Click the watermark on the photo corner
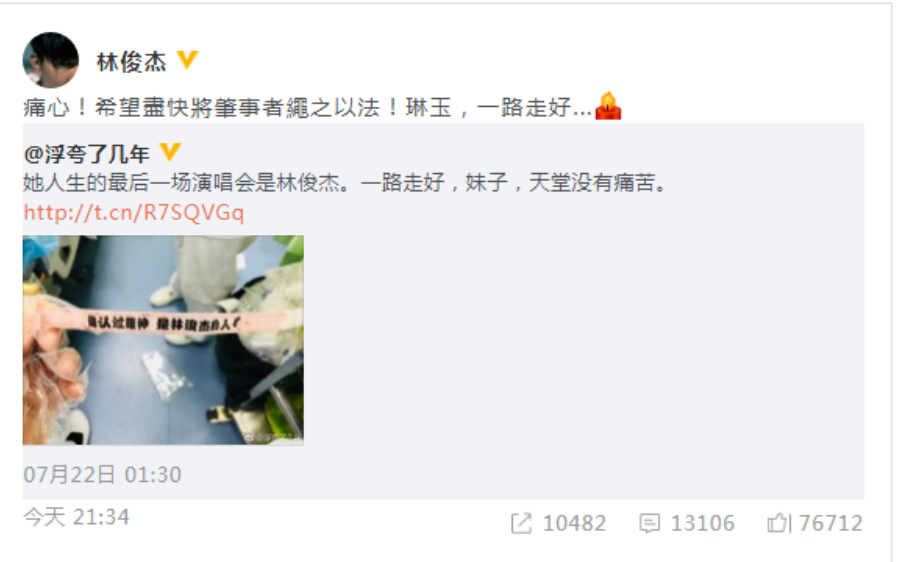 272,438
